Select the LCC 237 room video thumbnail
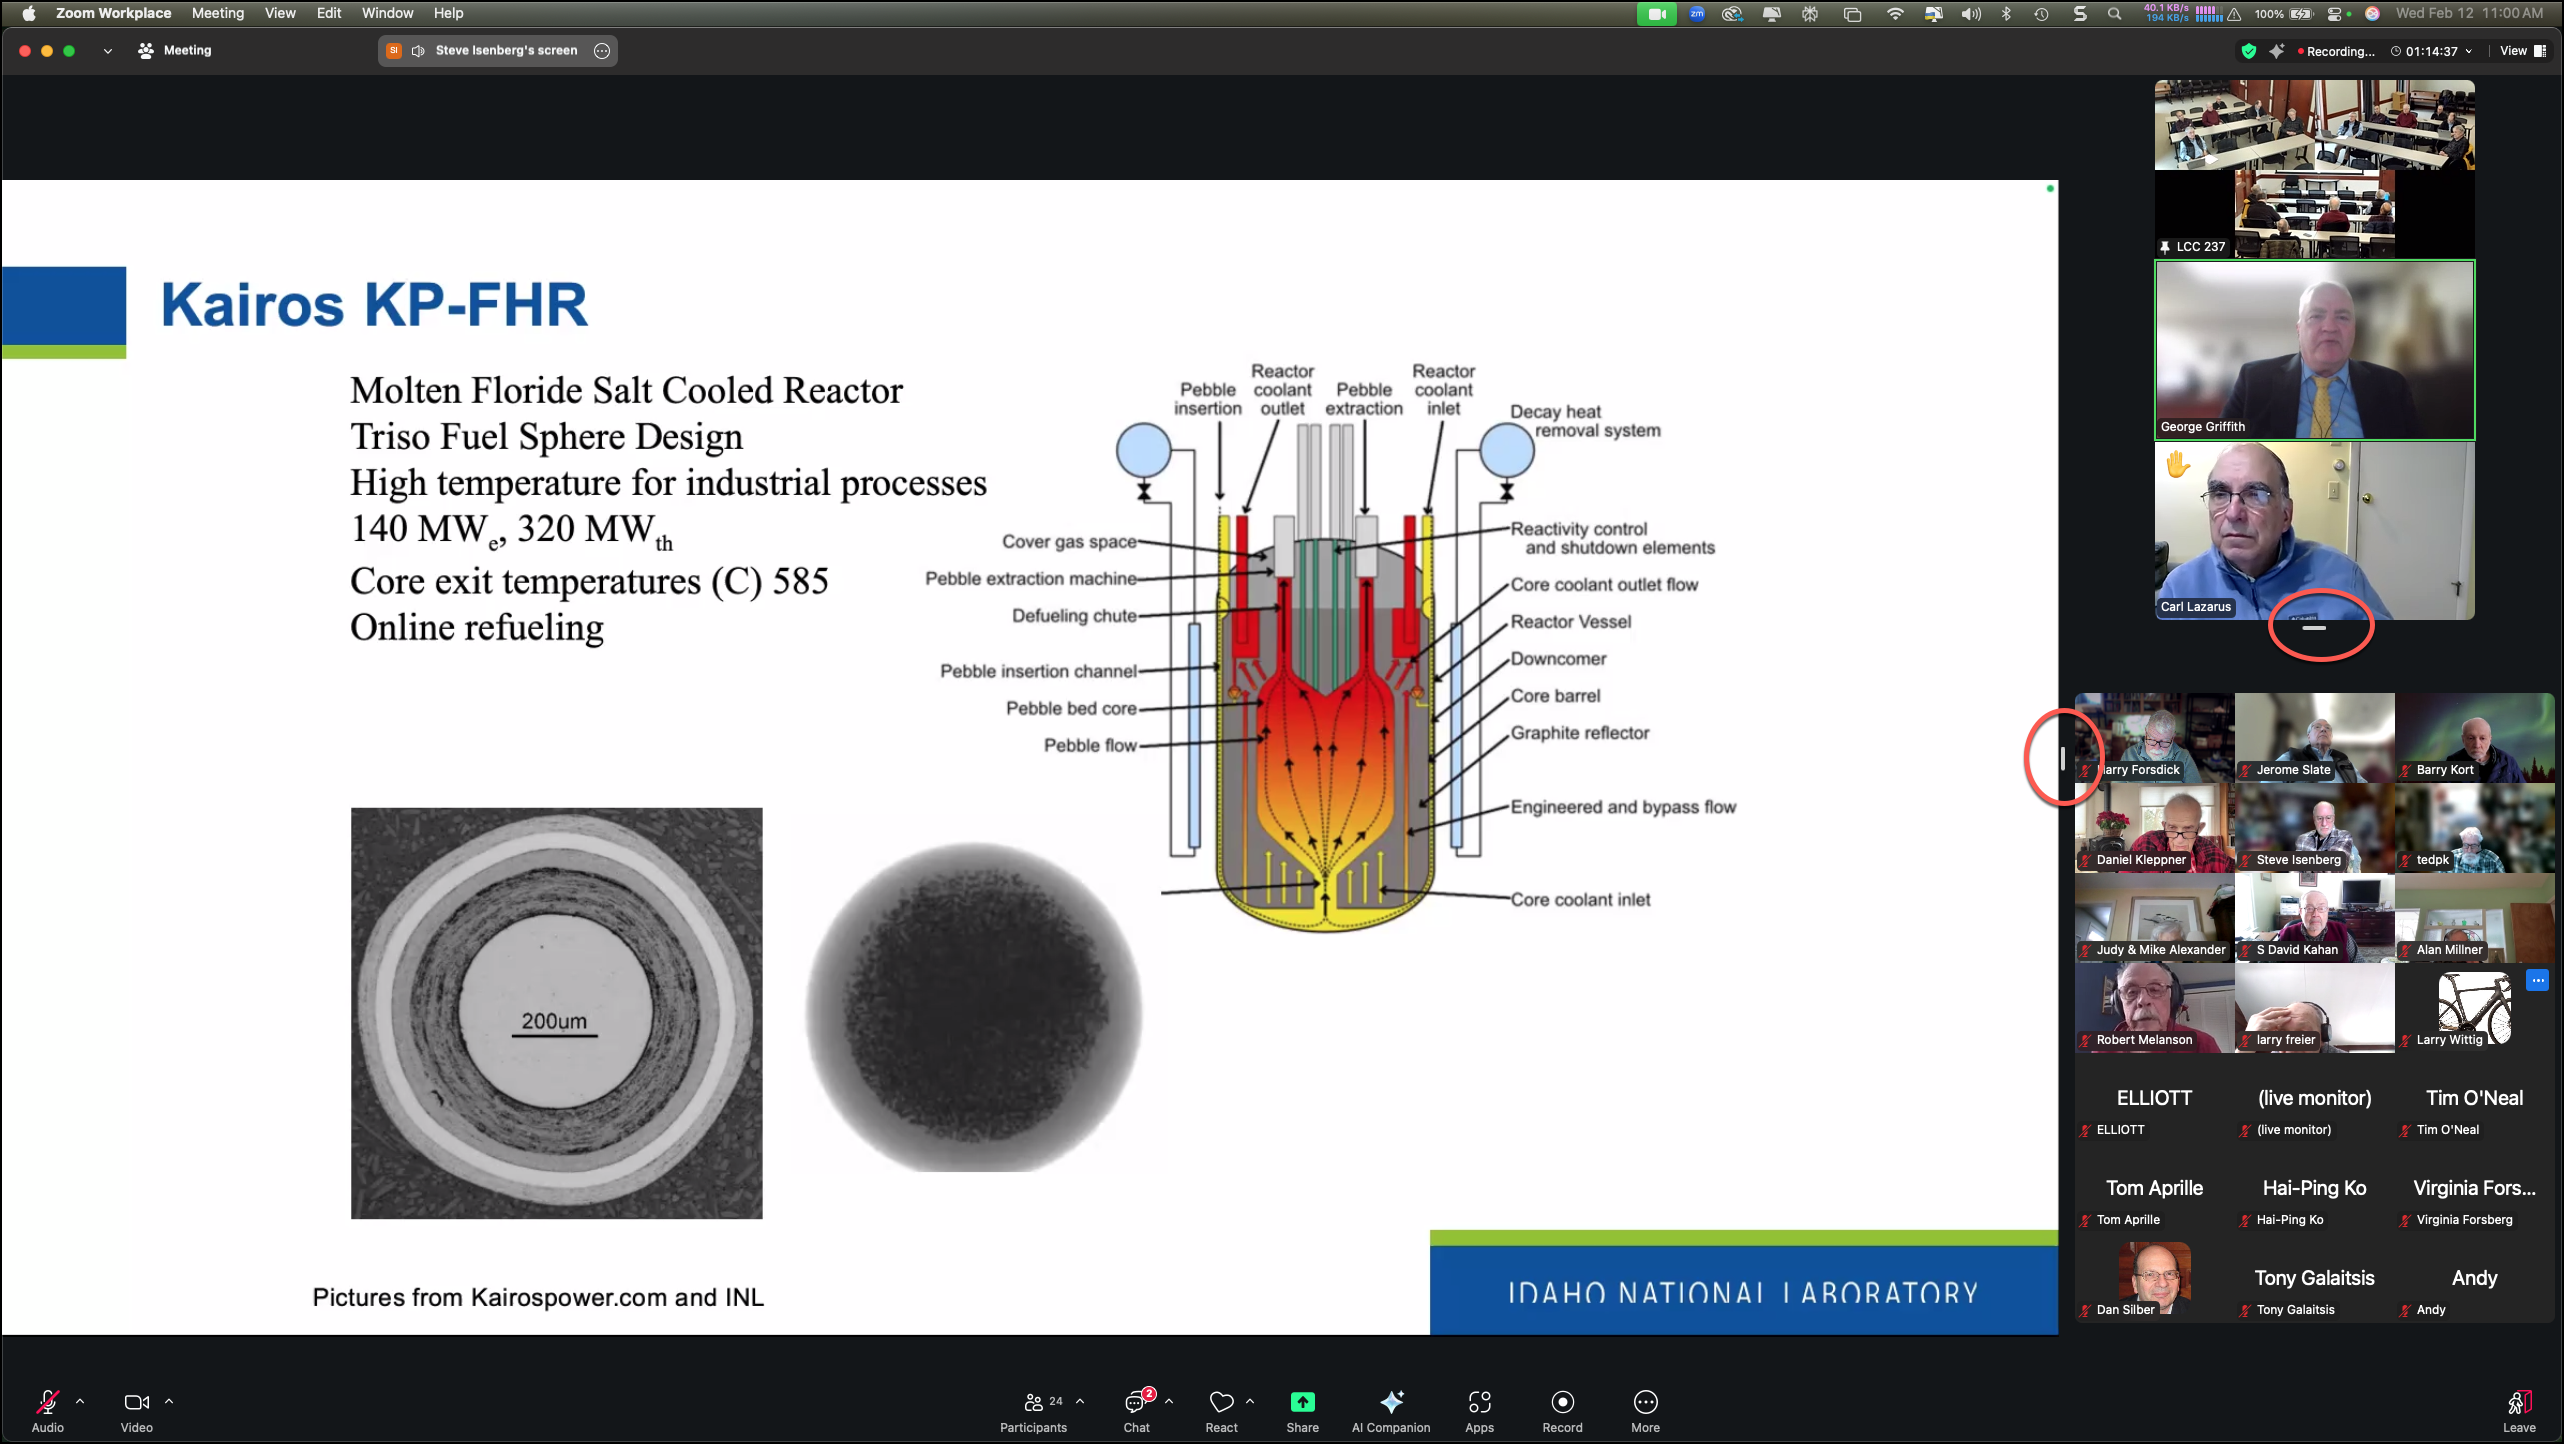This screenshot has height=1444, width=2564. point(2314,169)
